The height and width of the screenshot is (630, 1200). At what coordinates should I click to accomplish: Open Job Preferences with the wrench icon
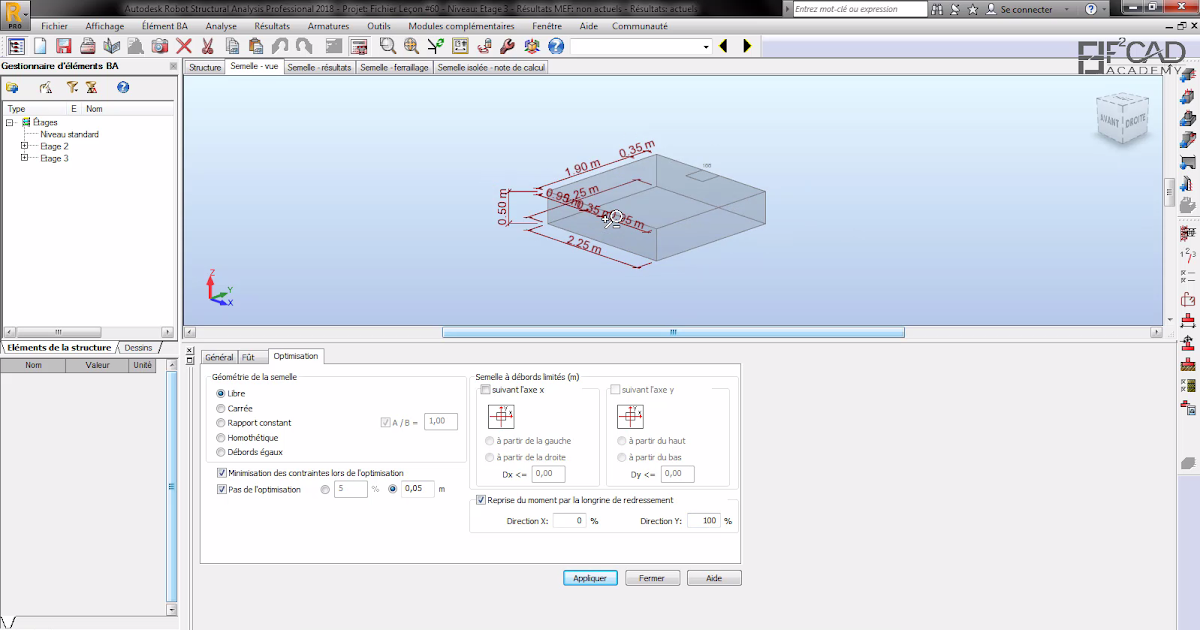pyautogui.click(x=507, y=45)
